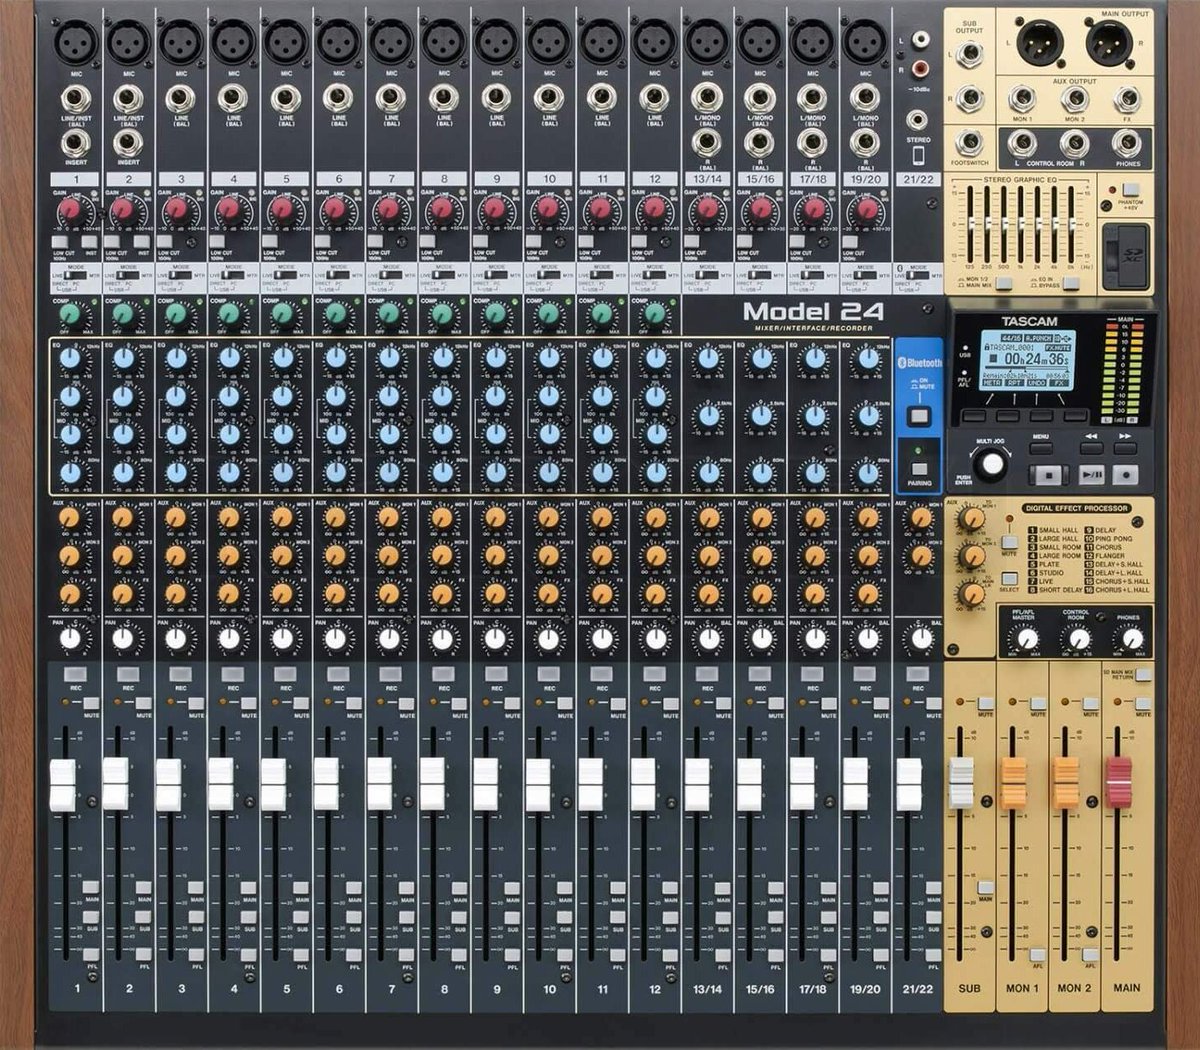The image size is (1200, 1050).
Task: Arm the REC button on channel 1
Action: [x=76, y=674]
